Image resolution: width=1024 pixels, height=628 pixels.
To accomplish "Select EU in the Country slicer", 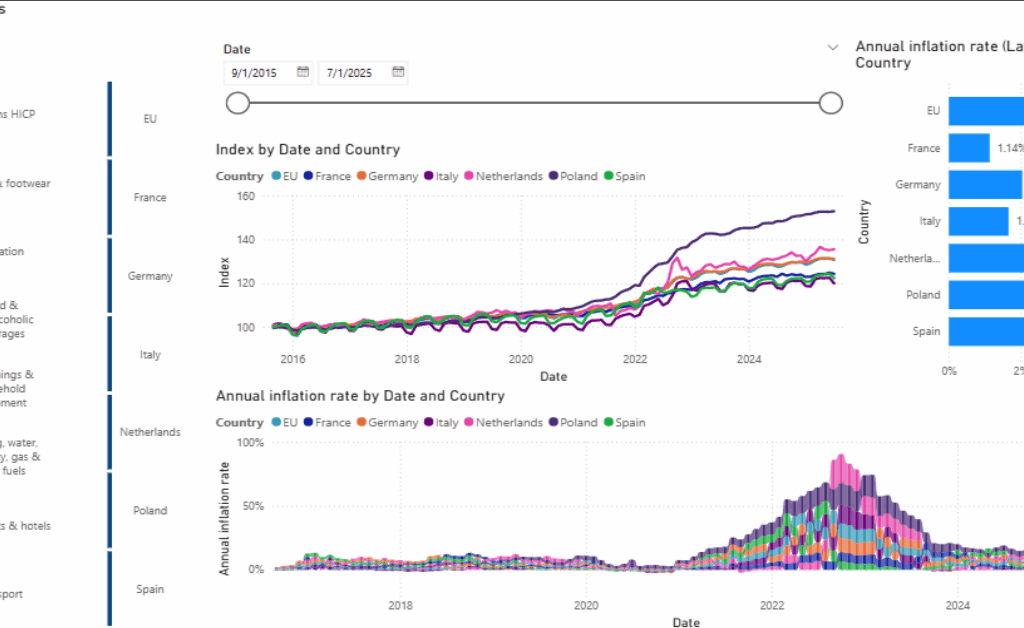I will (149, 118).
